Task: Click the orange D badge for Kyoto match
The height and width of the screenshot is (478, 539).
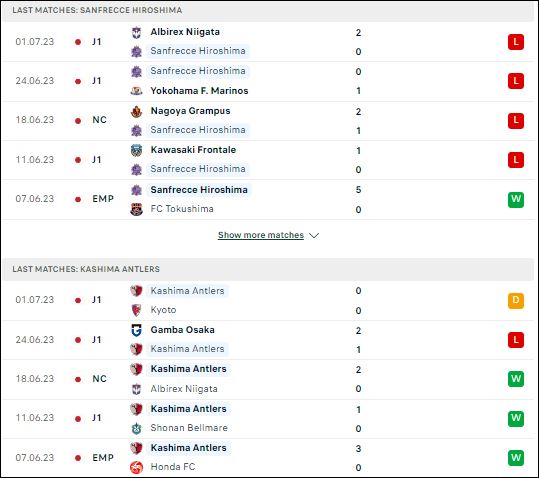Action: coord(516,301)
